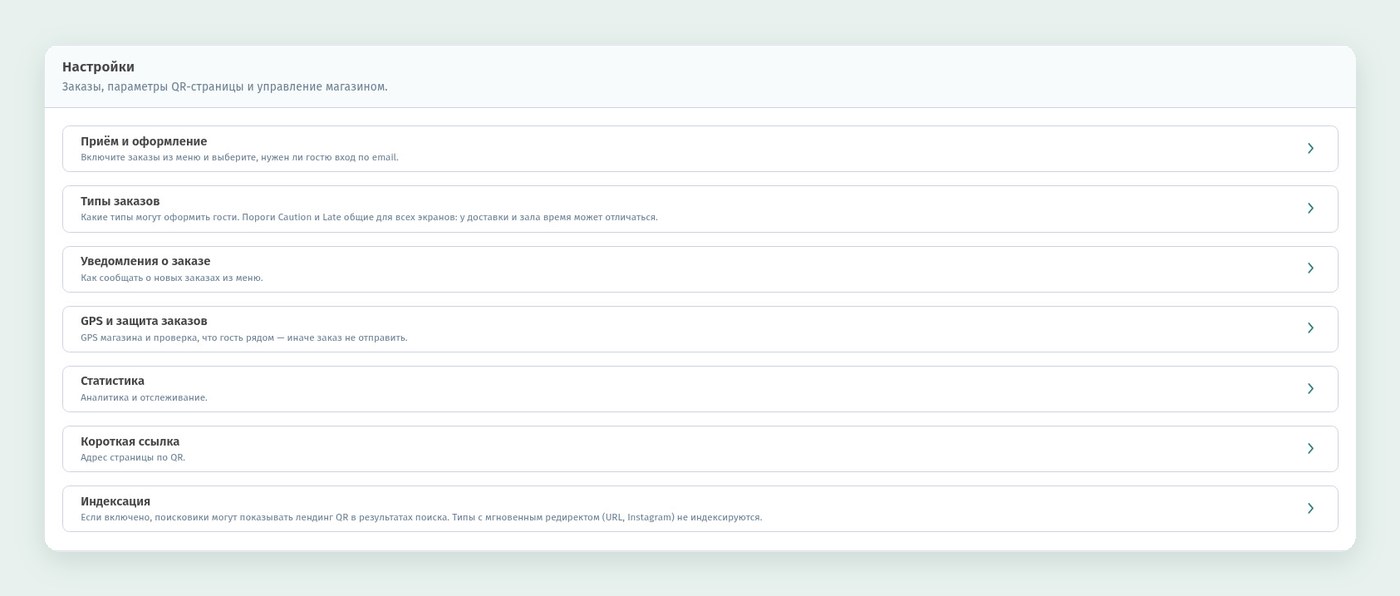Click description starting 'Включите заказы из меню'
This screenshot has height=596, width=1400.
(240, 158)
